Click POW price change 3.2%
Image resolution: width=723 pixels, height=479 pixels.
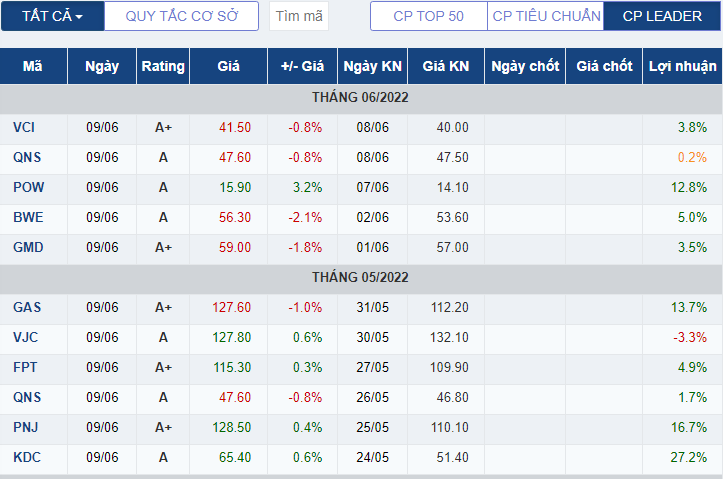click(x=308, y=188)
